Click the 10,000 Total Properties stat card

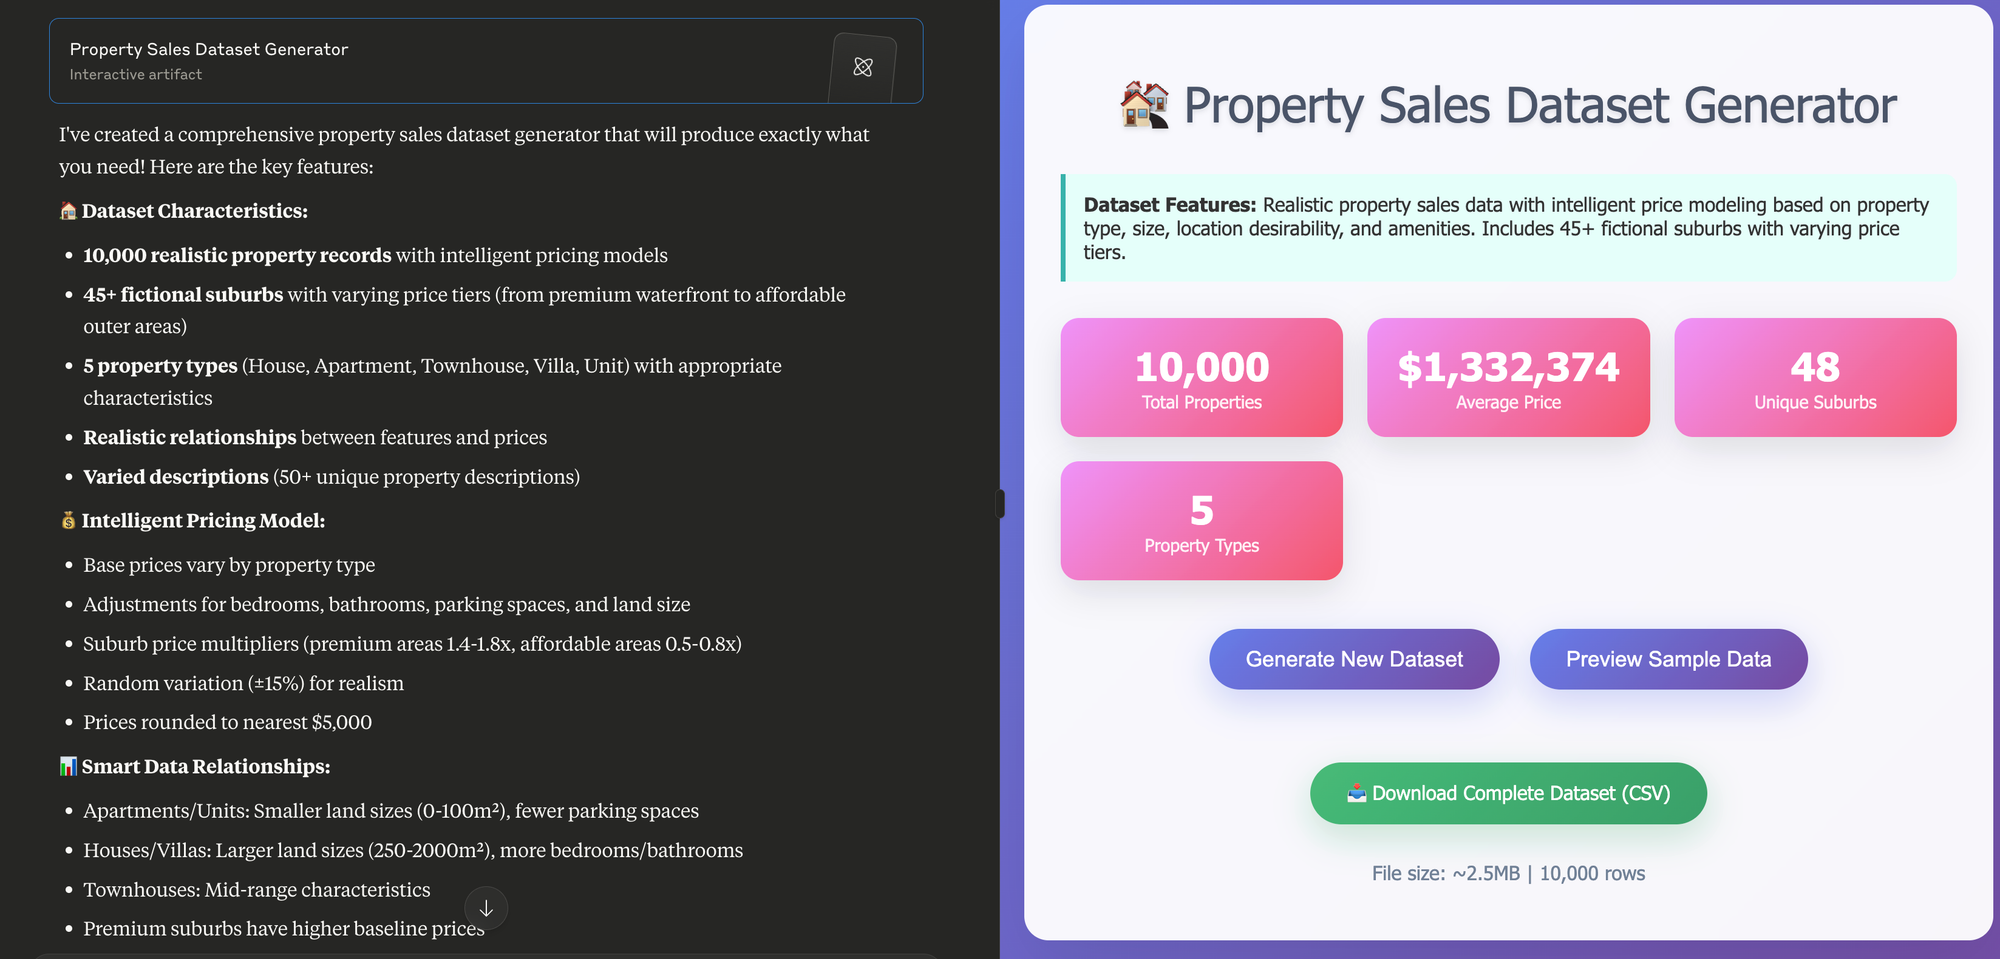point(1201,378)
